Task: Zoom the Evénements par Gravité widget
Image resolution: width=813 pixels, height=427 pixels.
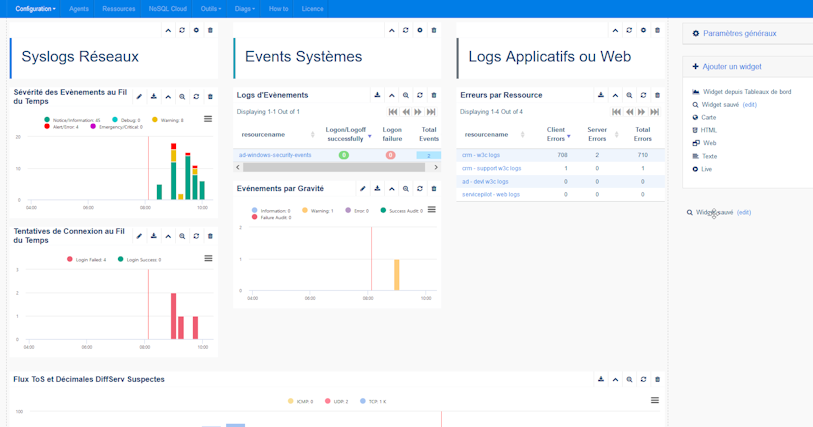Action: pyautogui.click(x=406, y=189)
